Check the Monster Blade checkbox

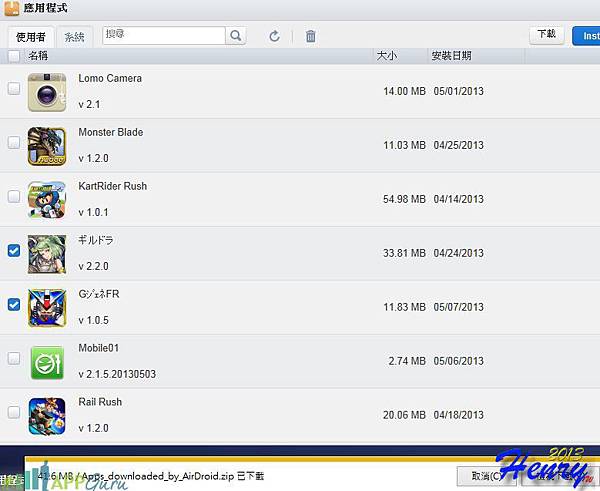pos(14,142)
